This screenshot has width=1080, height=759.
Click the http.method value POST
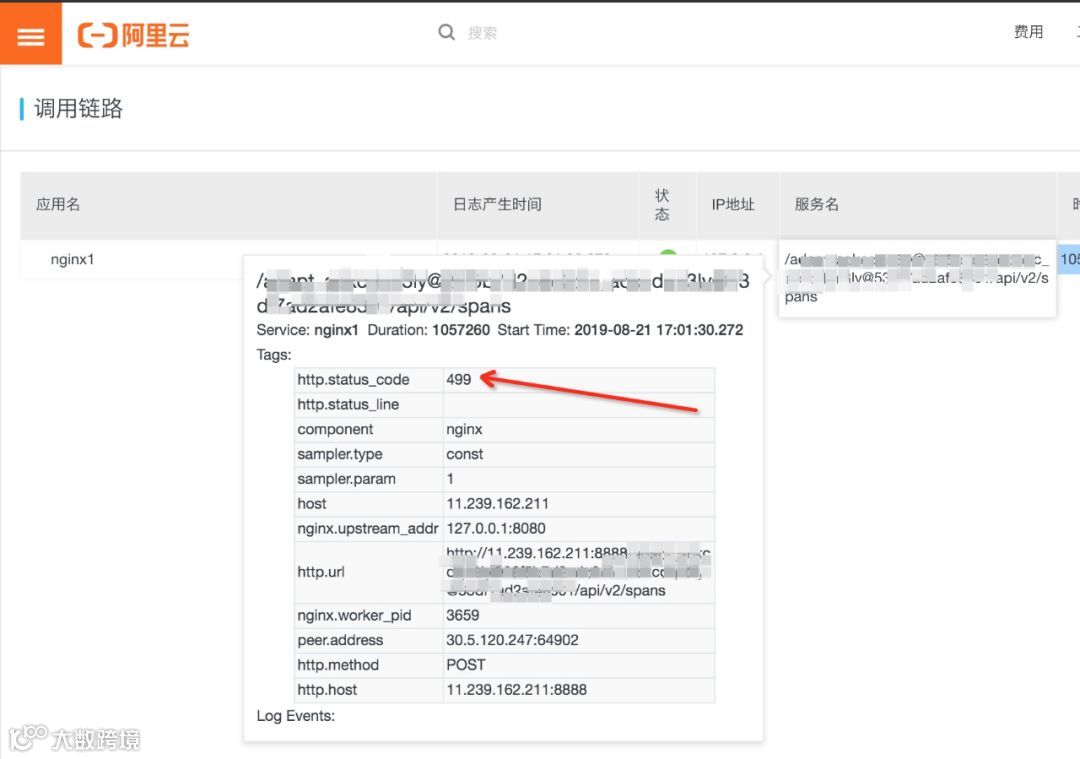coord(466,665)
